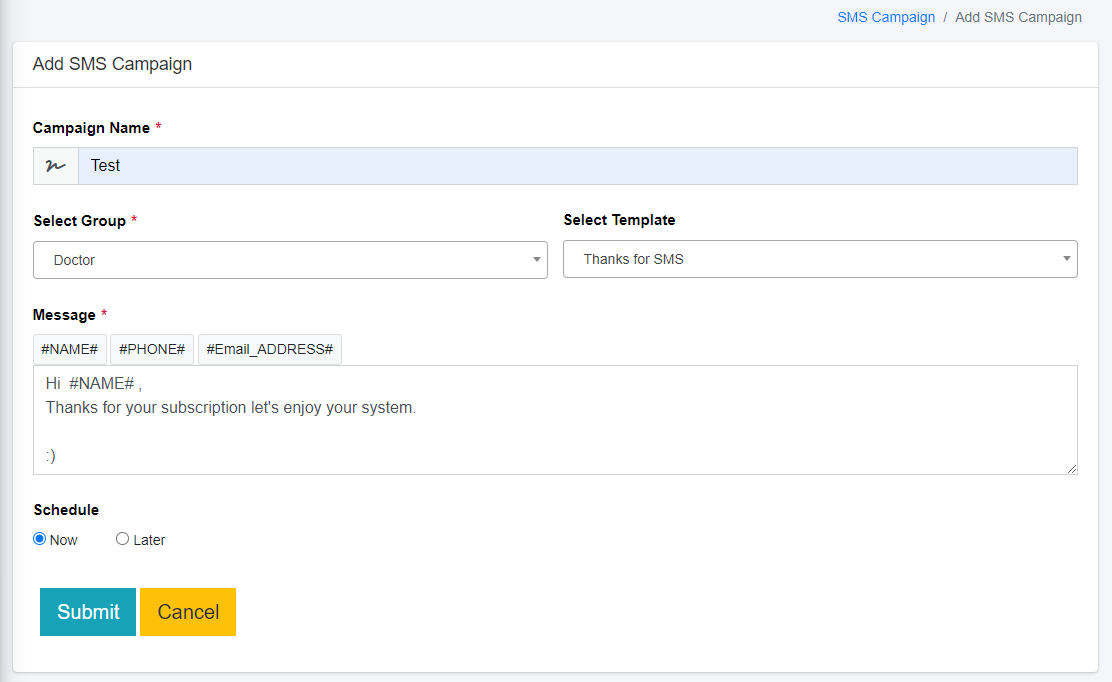This screenshot has height=682, width=1112.
Task: Select the Now schedule radio button
Action: 40,539
